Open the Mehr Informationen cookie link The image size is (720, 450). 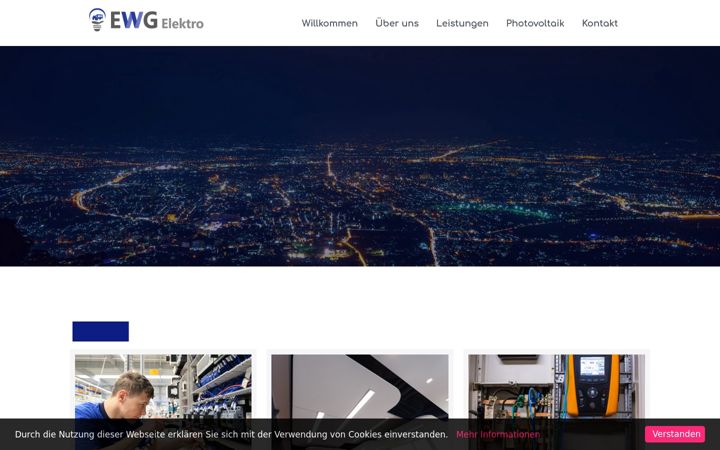coord(498,434)
